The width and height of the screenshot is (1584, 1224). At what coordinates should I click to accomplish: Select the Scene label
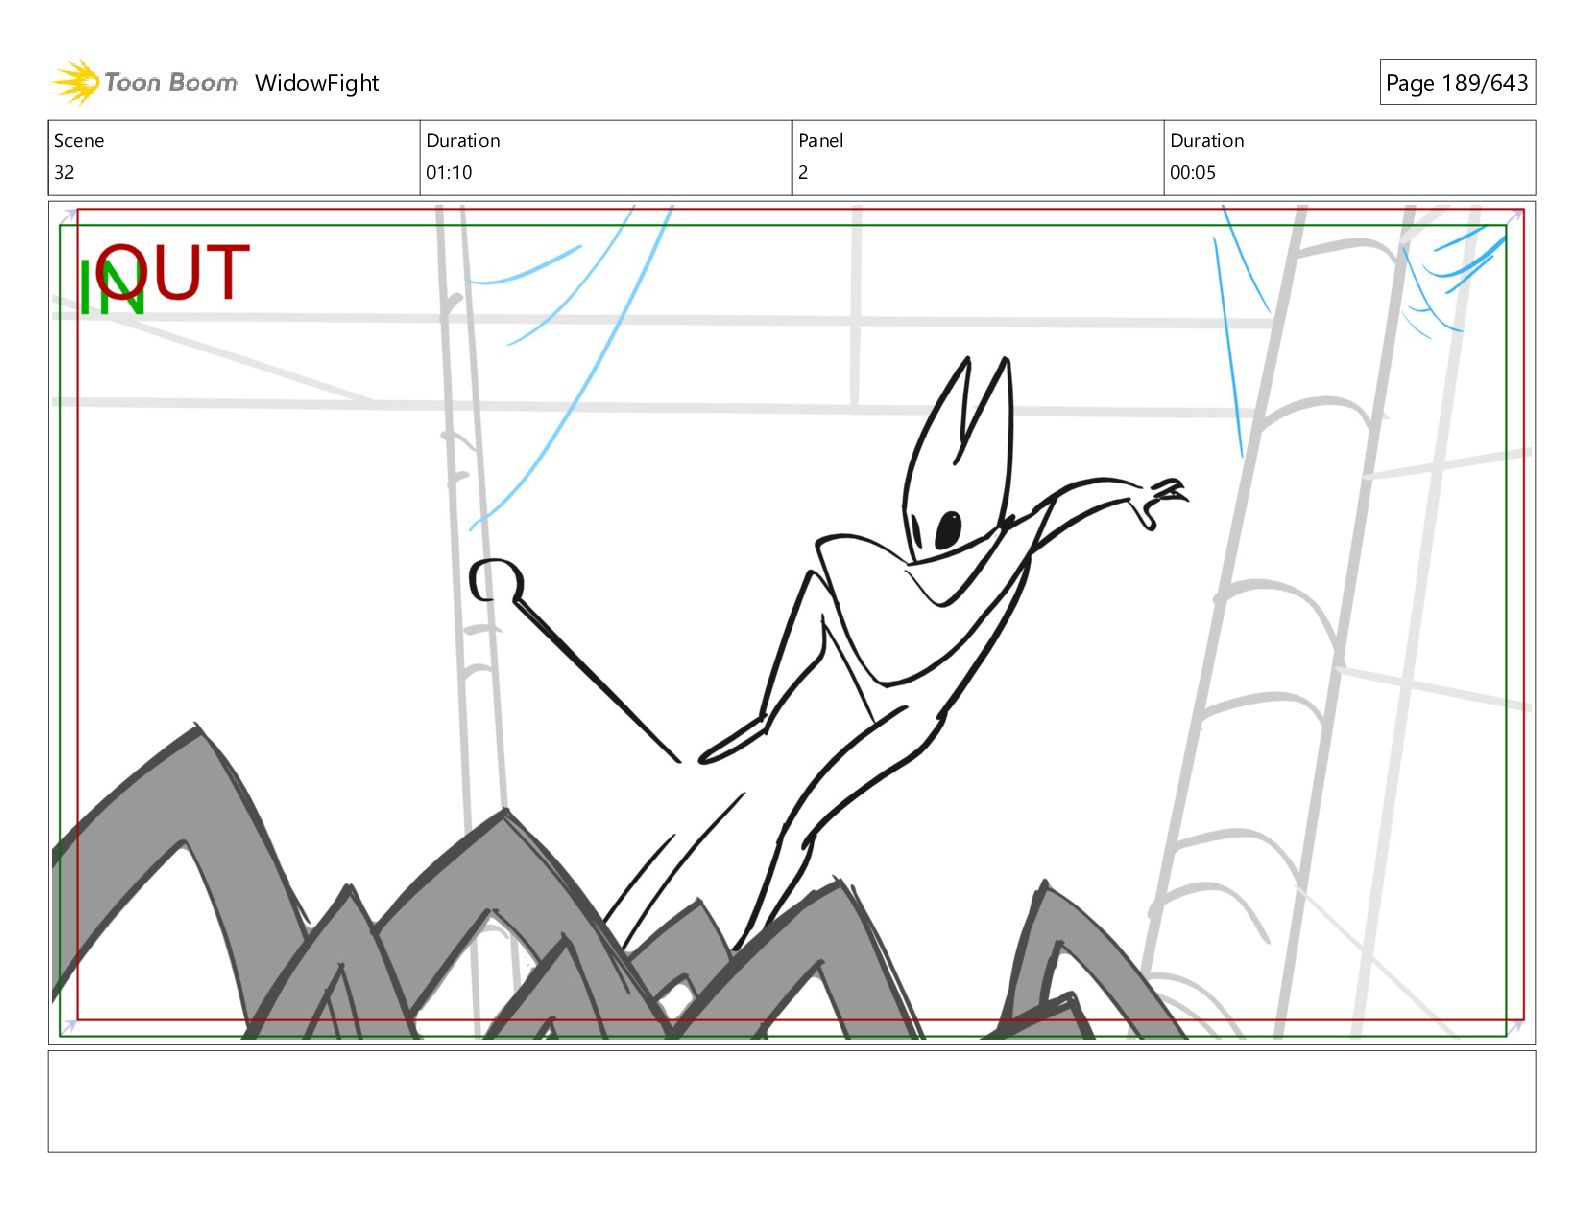79,141
